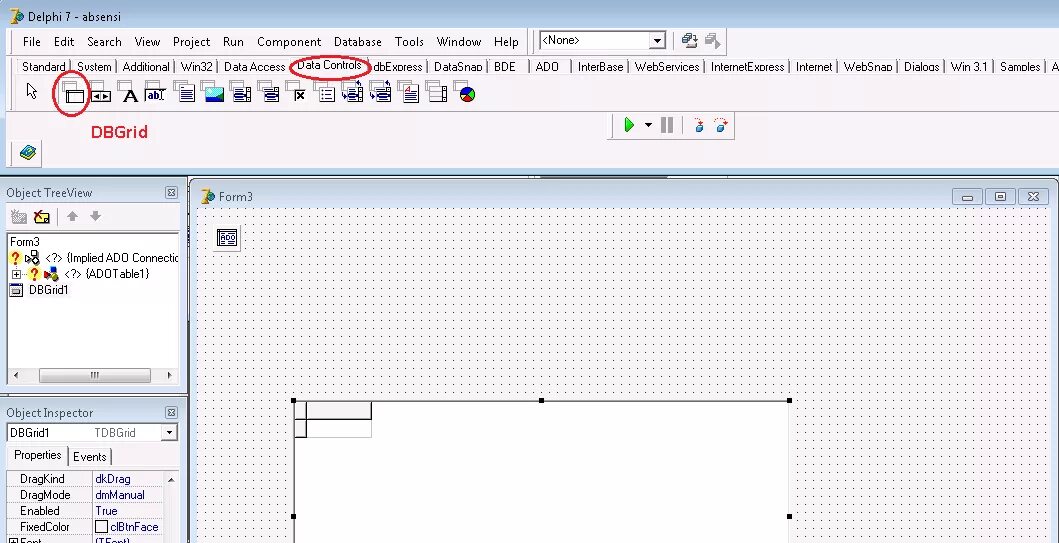1059x543 pixels.
Task: Open the Window menu
Action: (x=459, y=42)
